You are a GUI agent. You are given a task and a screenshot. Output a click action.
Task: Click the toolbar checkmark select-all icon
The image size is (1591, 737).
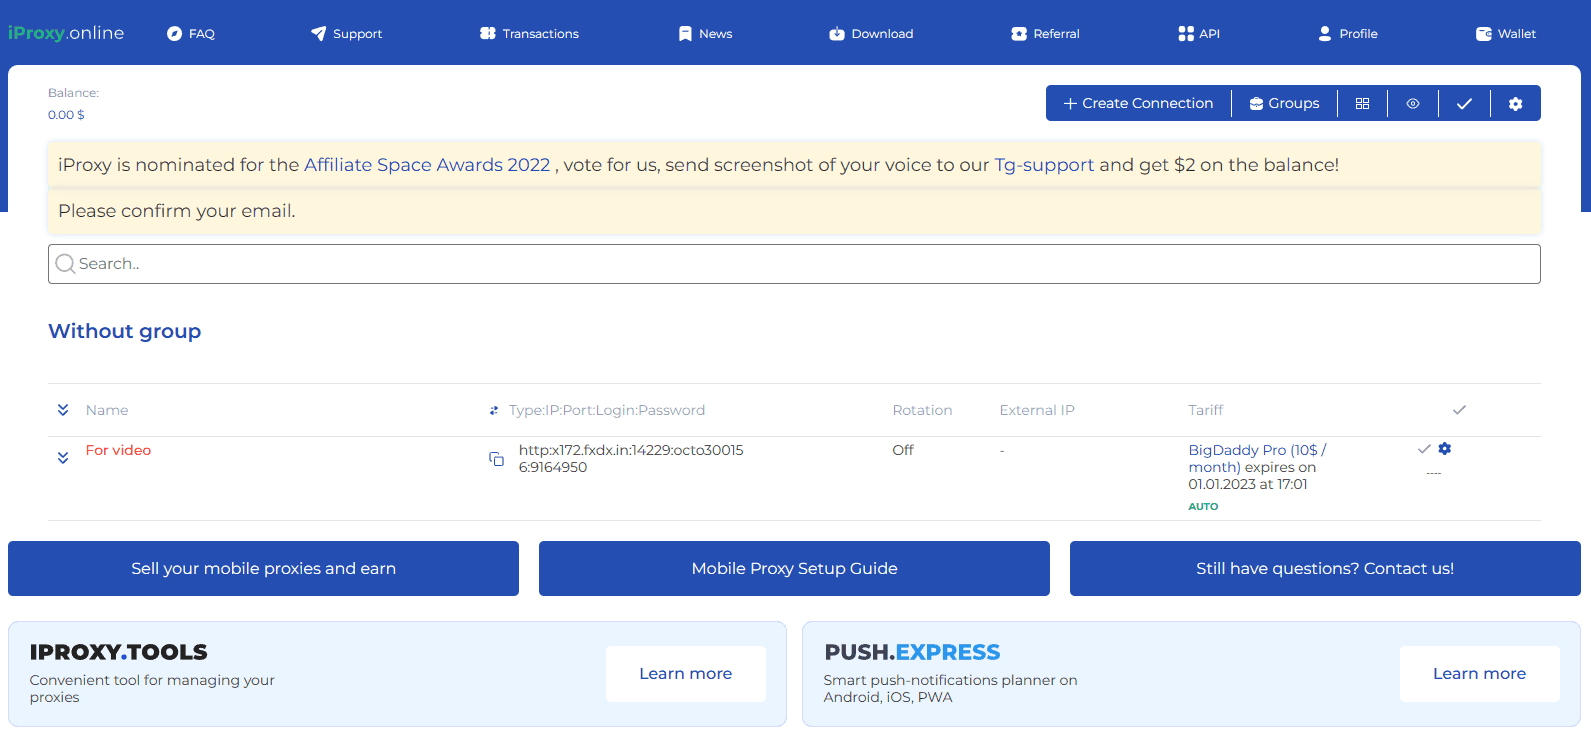pyautogui.click(x=1464, y=104)
